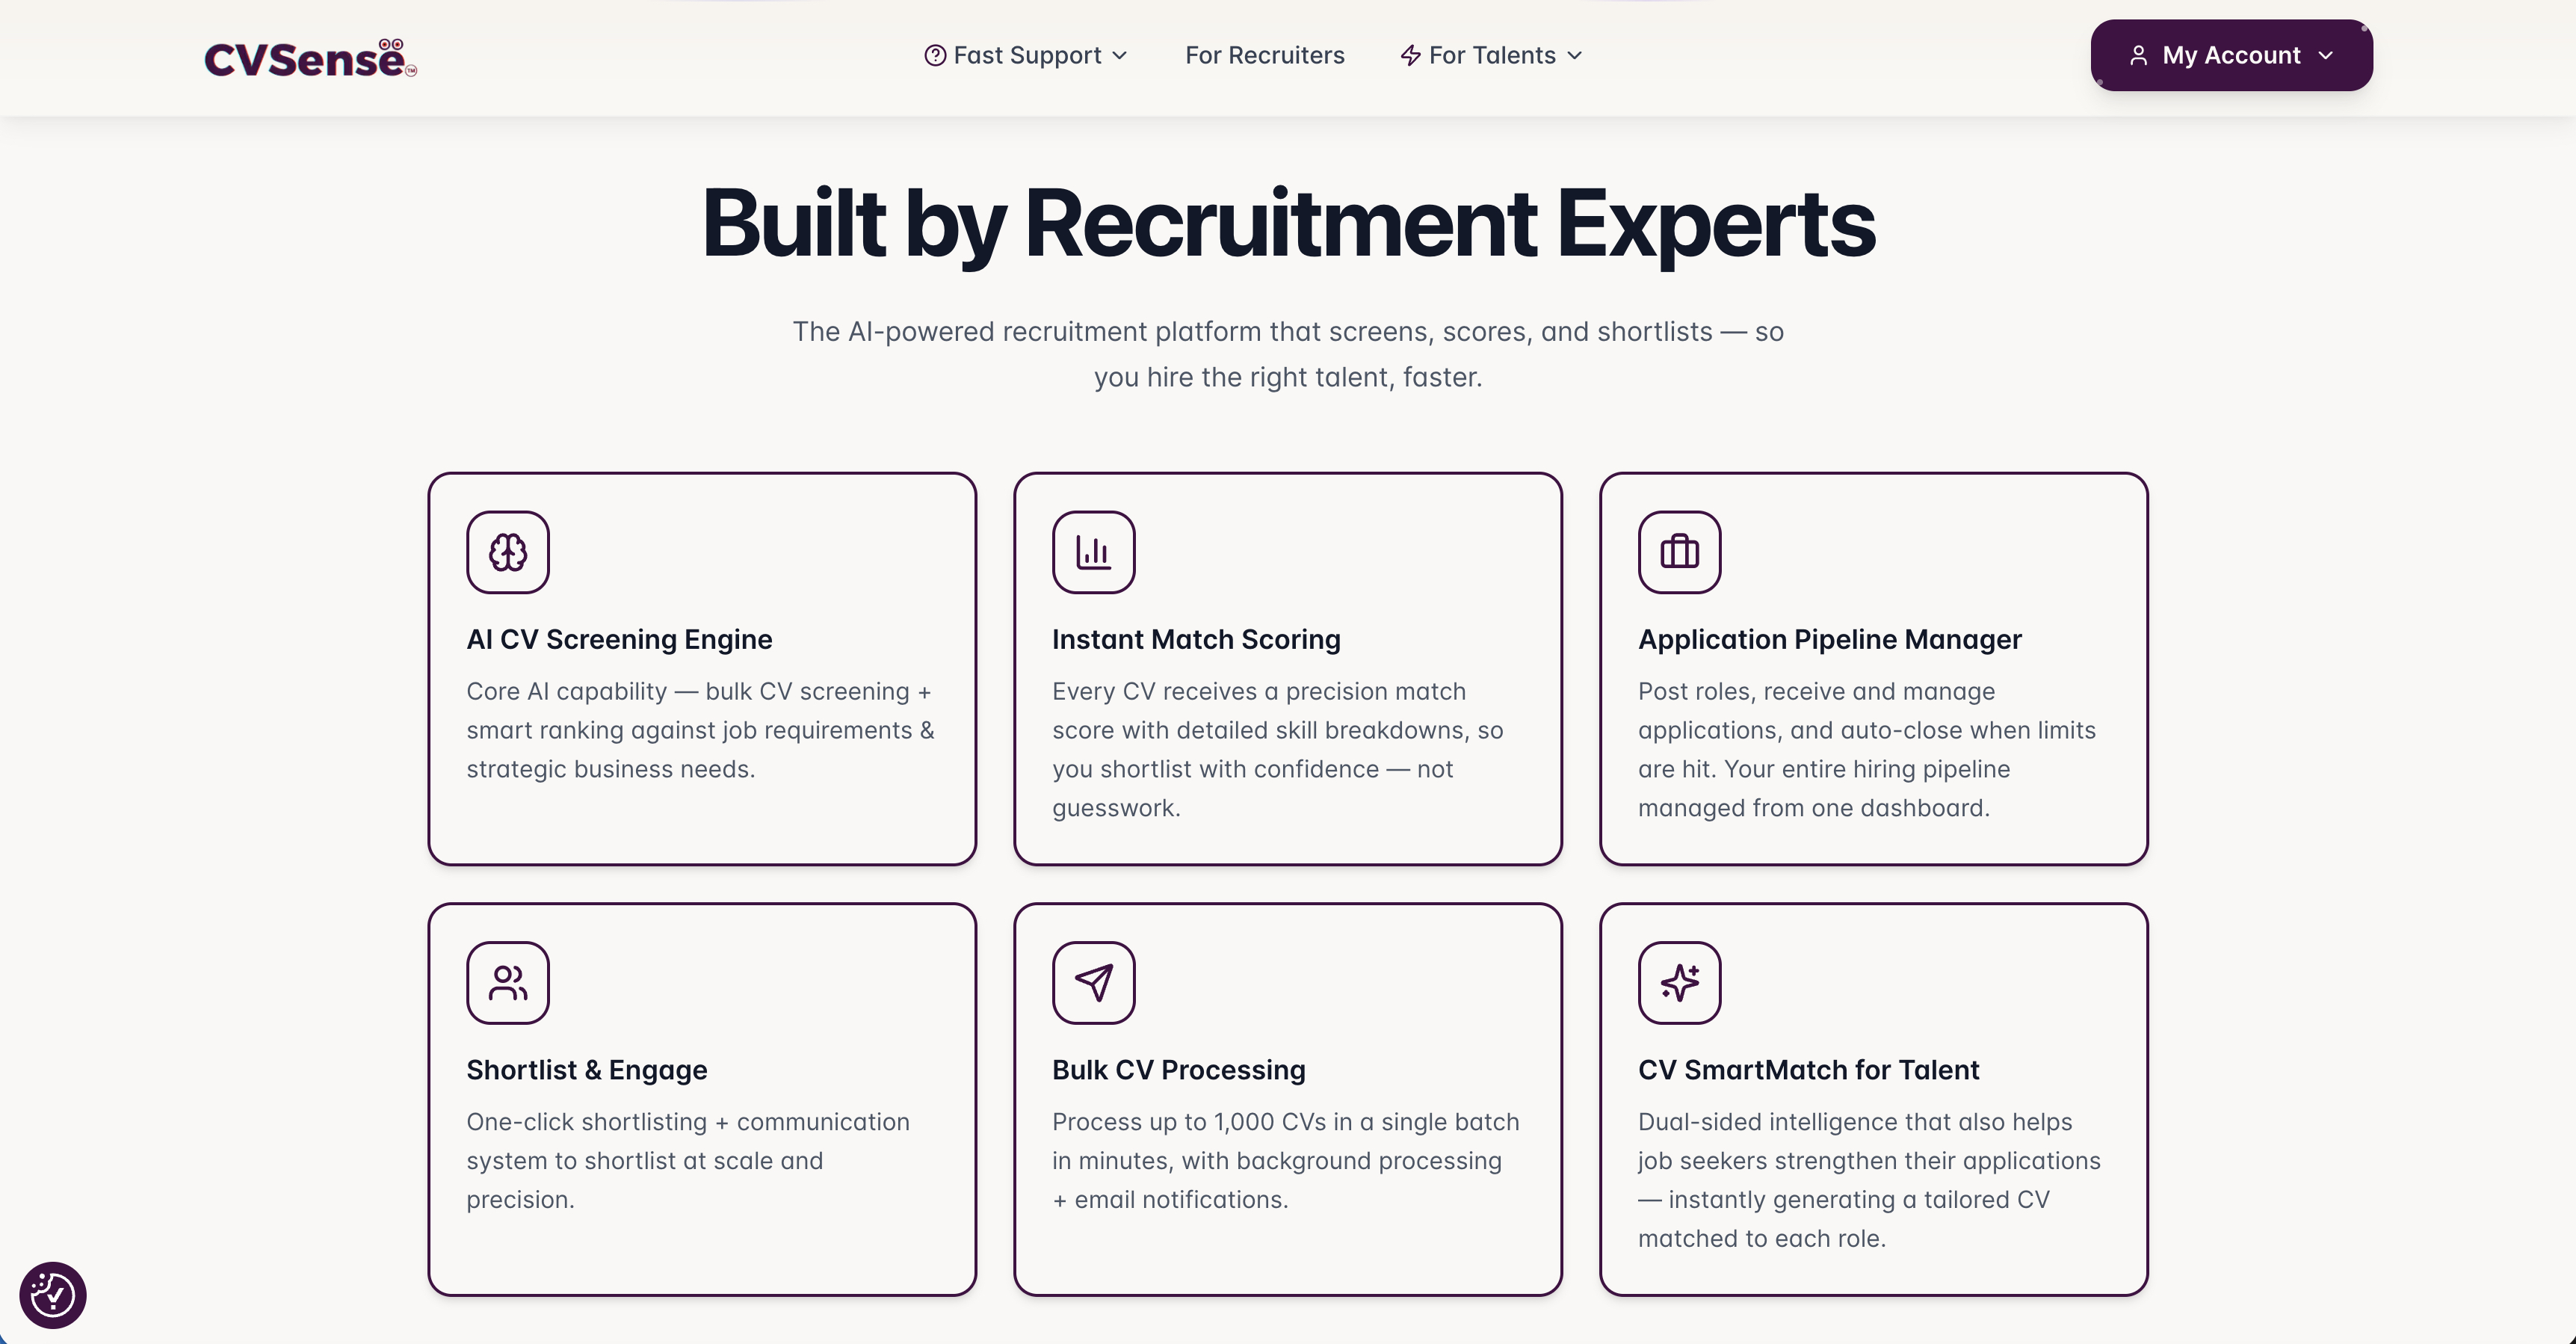Click the Built by Recruitment Experts headline

[x=1288, y=224]
